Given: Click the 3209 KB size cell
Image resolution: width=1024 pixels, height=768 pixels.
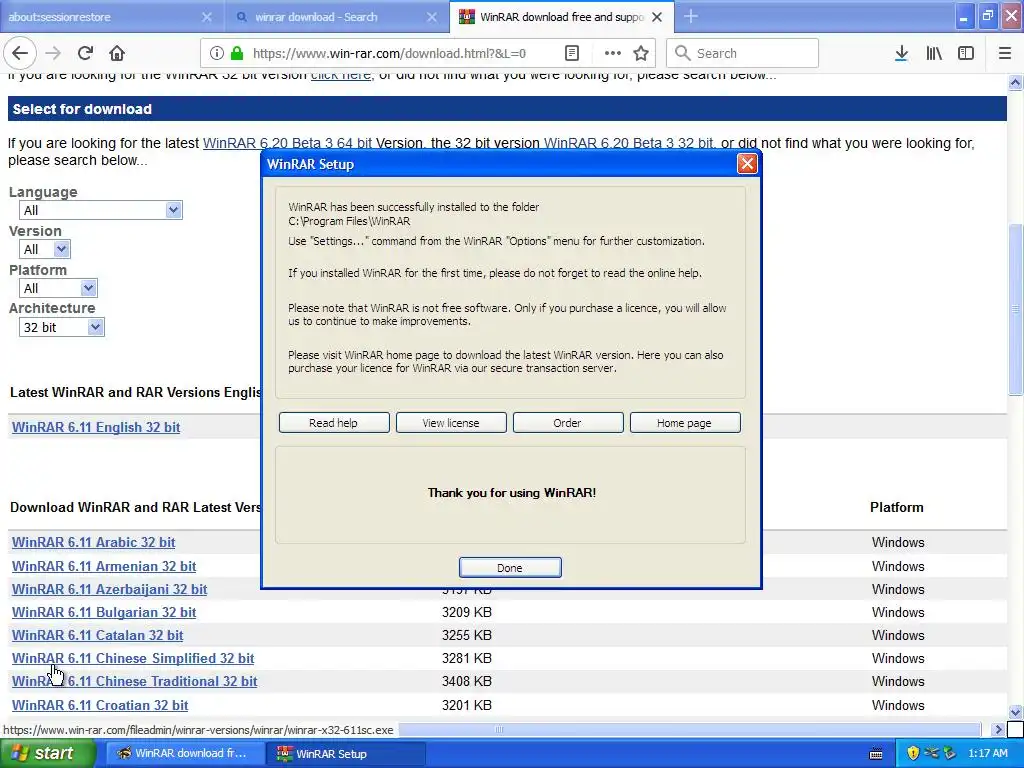Looking at the screenshot, I should coord(467,612).
